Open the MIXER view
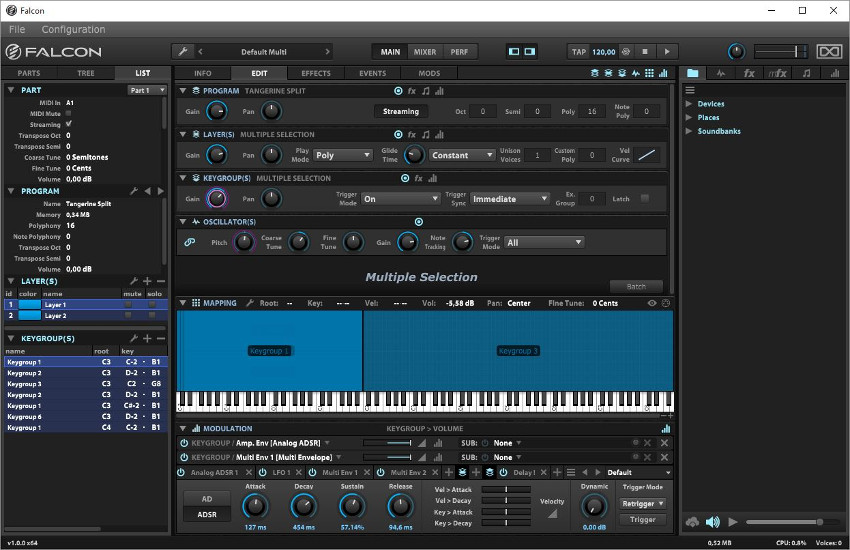This screenshot has height=550, width=850. click(x=425, y=51)
